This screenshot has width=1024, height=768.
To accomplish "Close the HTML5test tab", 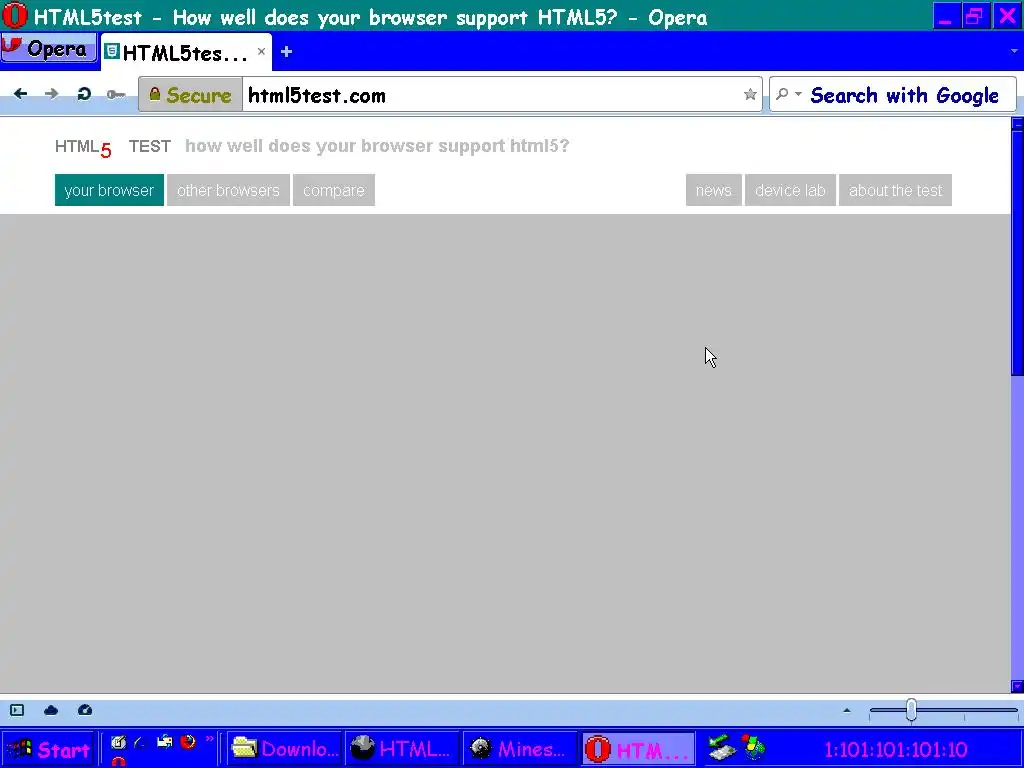I will tap(261, 51).
